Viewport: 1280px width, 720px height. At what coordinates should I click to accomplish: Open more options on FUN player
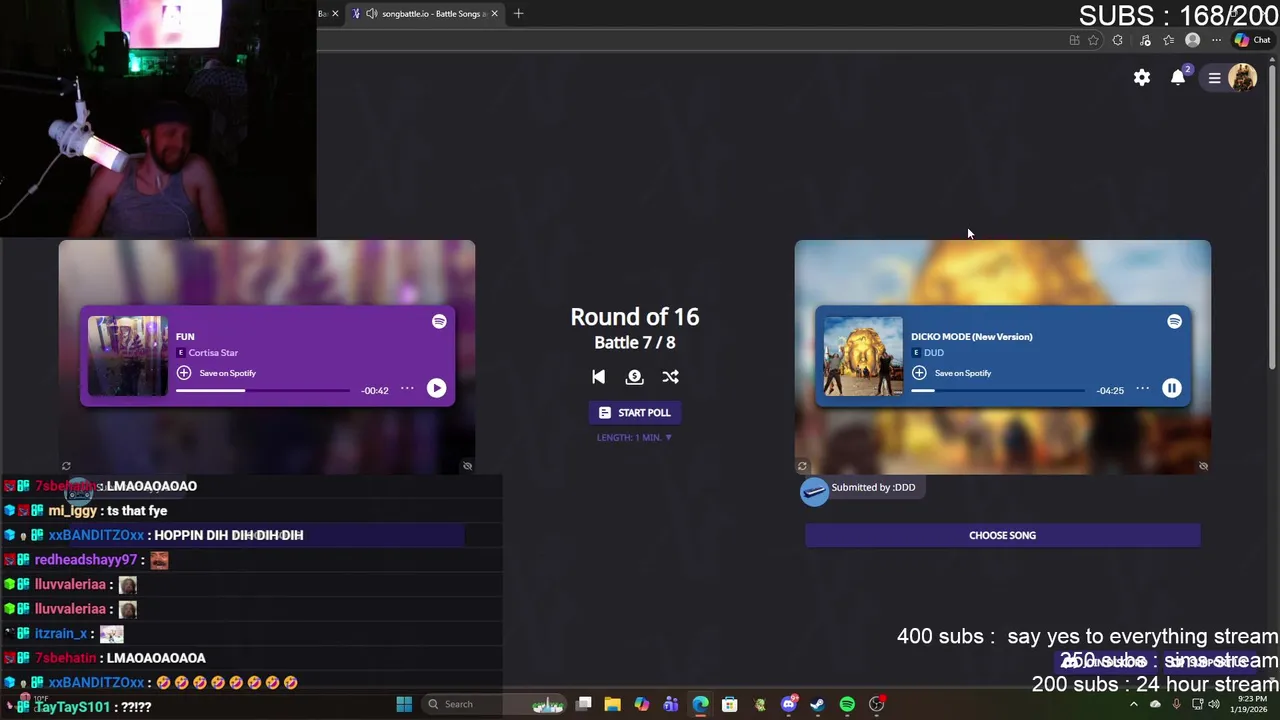point(407,389)
